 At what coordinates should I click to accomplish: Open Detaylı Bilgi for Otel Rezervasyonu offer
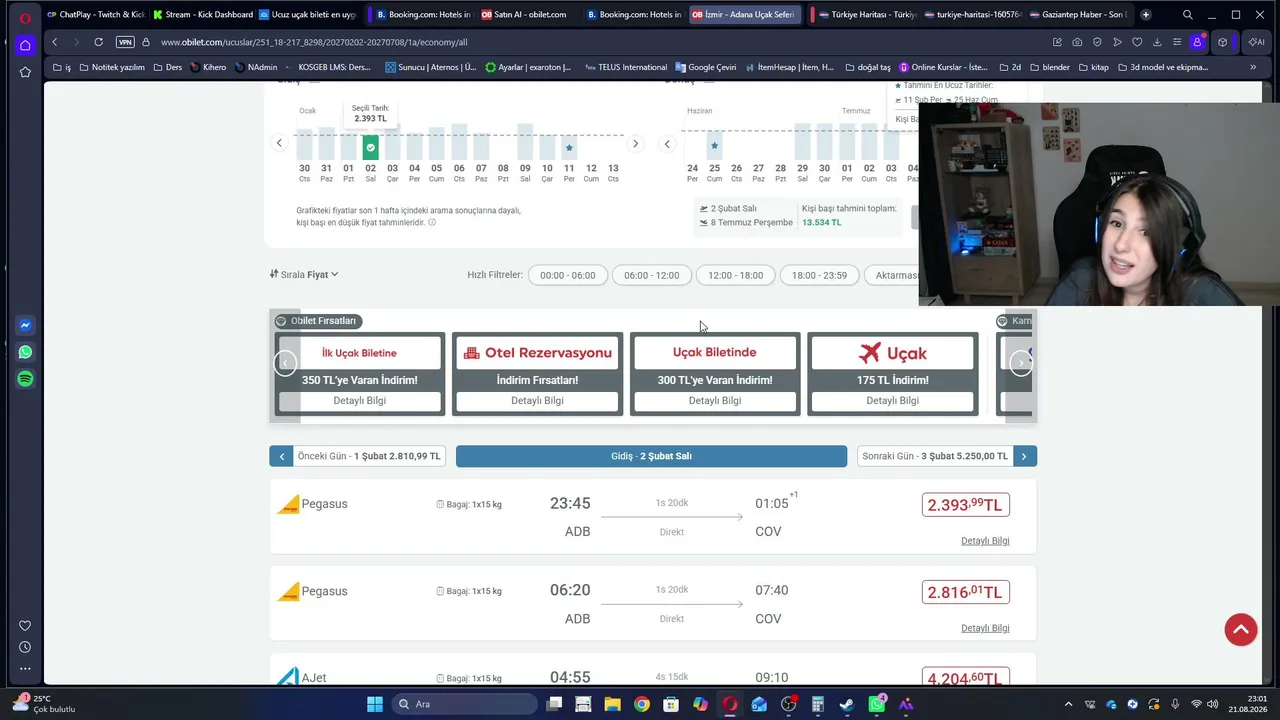pos(537,401)
